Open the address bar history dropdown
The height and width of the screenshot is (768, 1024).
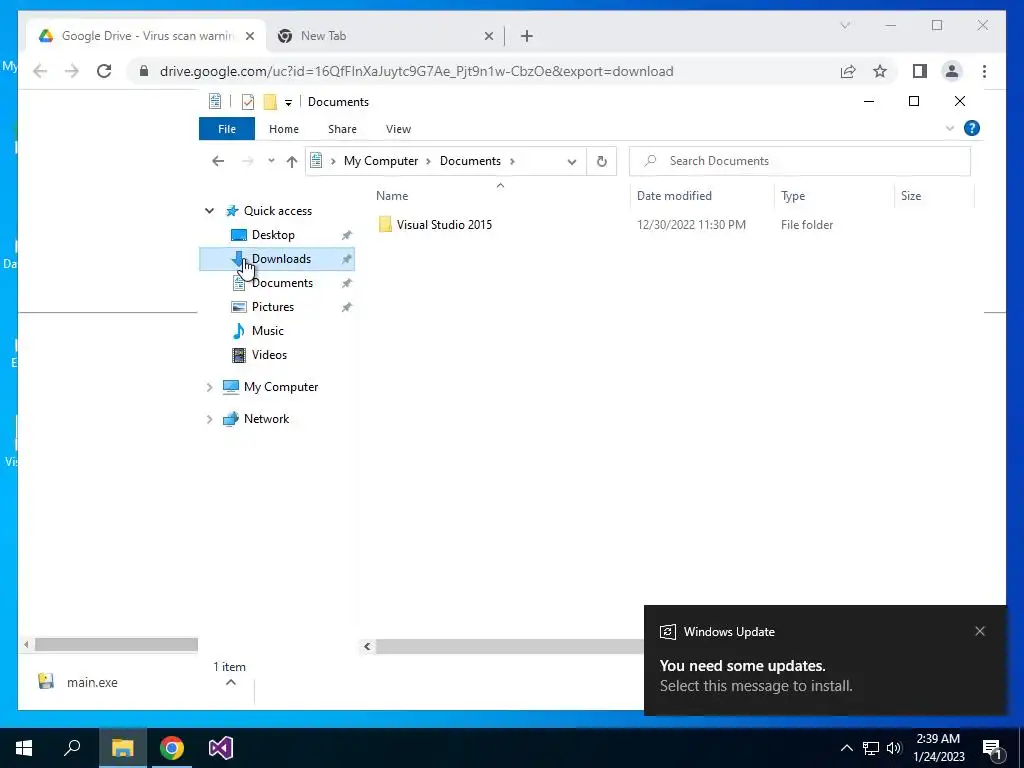point(571,161)
